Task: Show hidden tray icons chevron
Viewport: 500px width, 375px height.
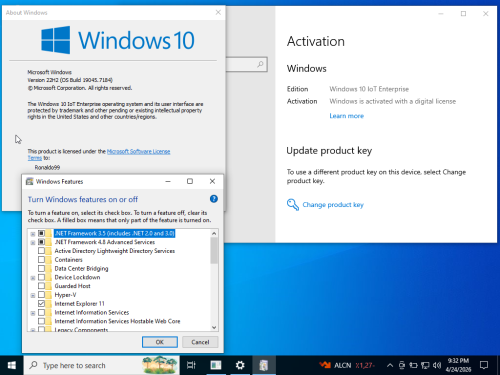Action: point(390,365)
